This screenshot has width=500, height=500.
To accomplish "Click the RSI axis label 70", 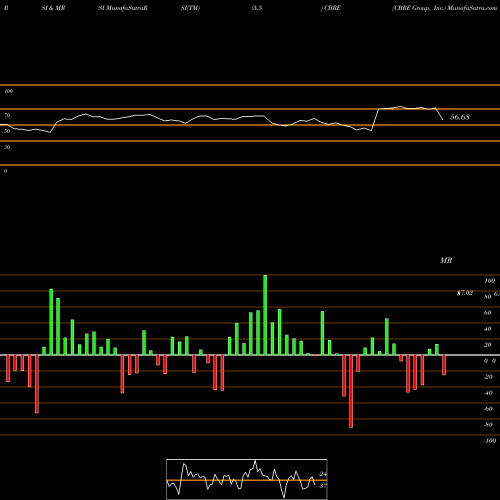I will (7, 115).
